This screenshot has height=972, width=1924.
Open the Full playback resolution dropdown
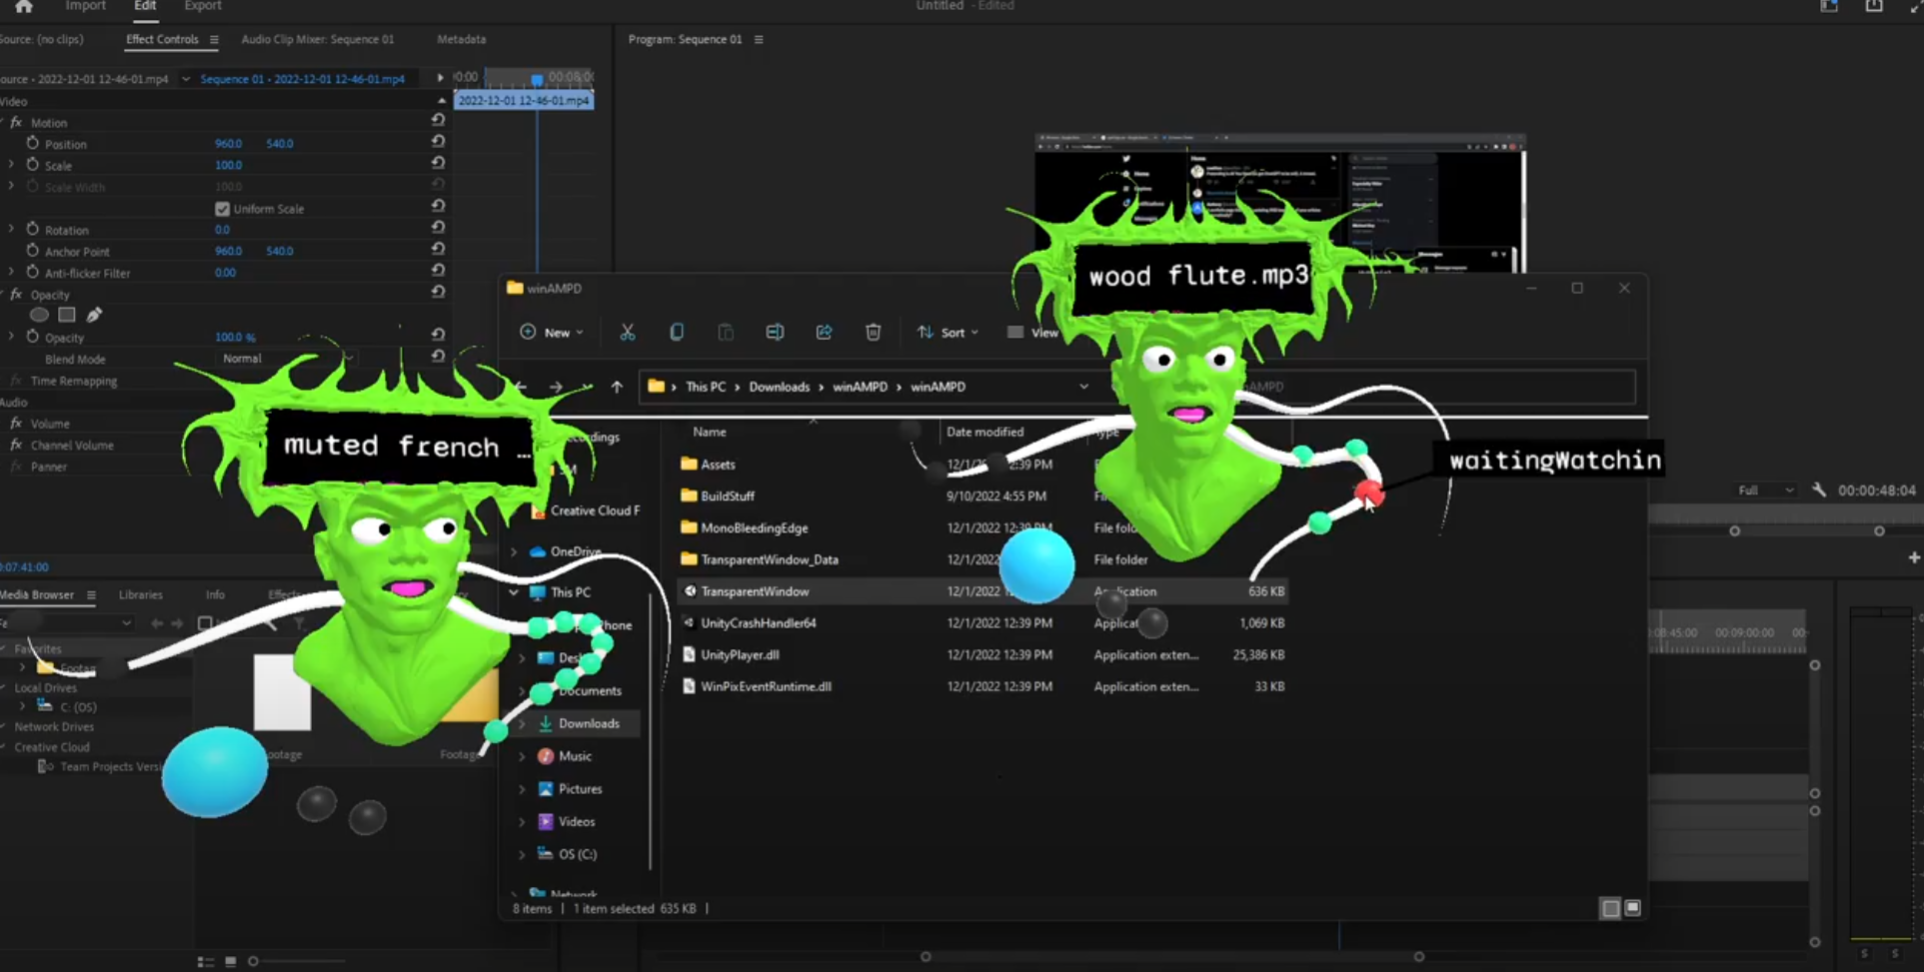coord(1766,490)
